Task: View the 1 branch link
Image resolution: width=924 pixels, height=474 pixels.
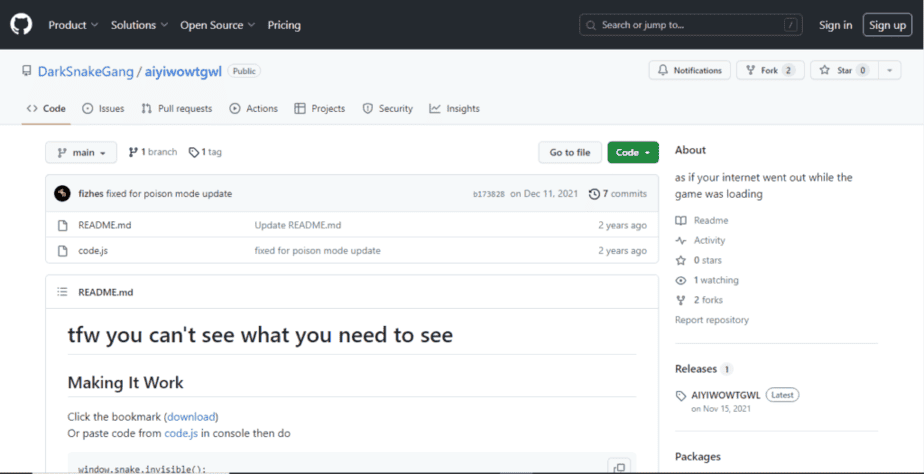Action: coord(153,152)
